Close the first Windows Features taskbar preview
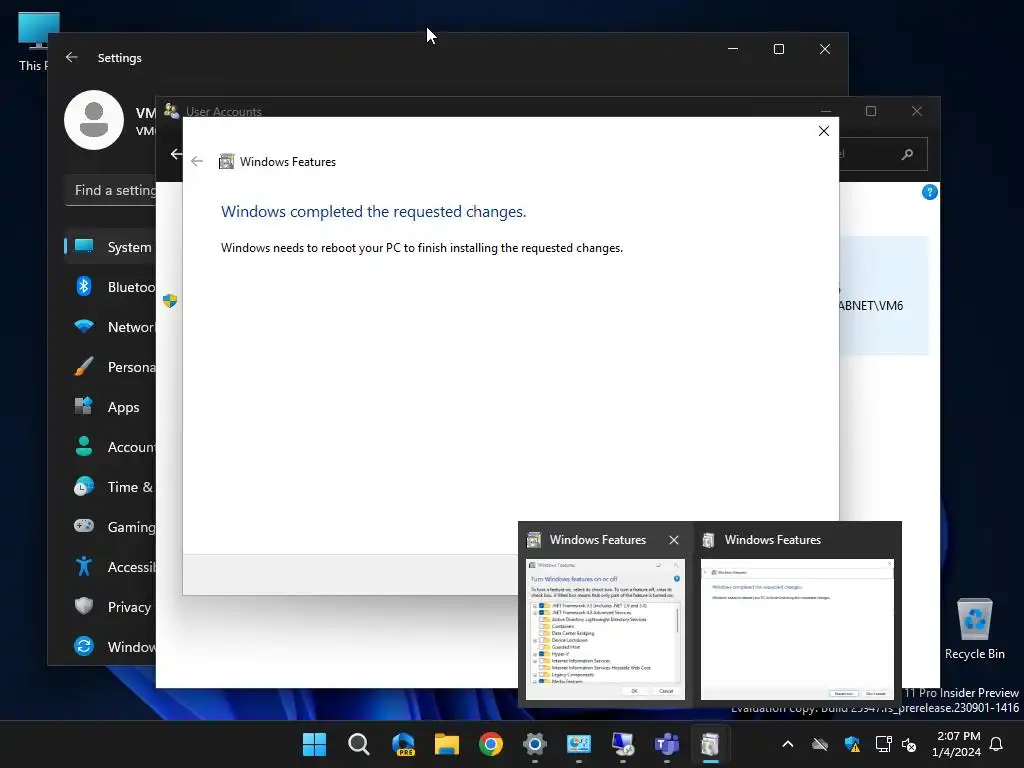 674,540
